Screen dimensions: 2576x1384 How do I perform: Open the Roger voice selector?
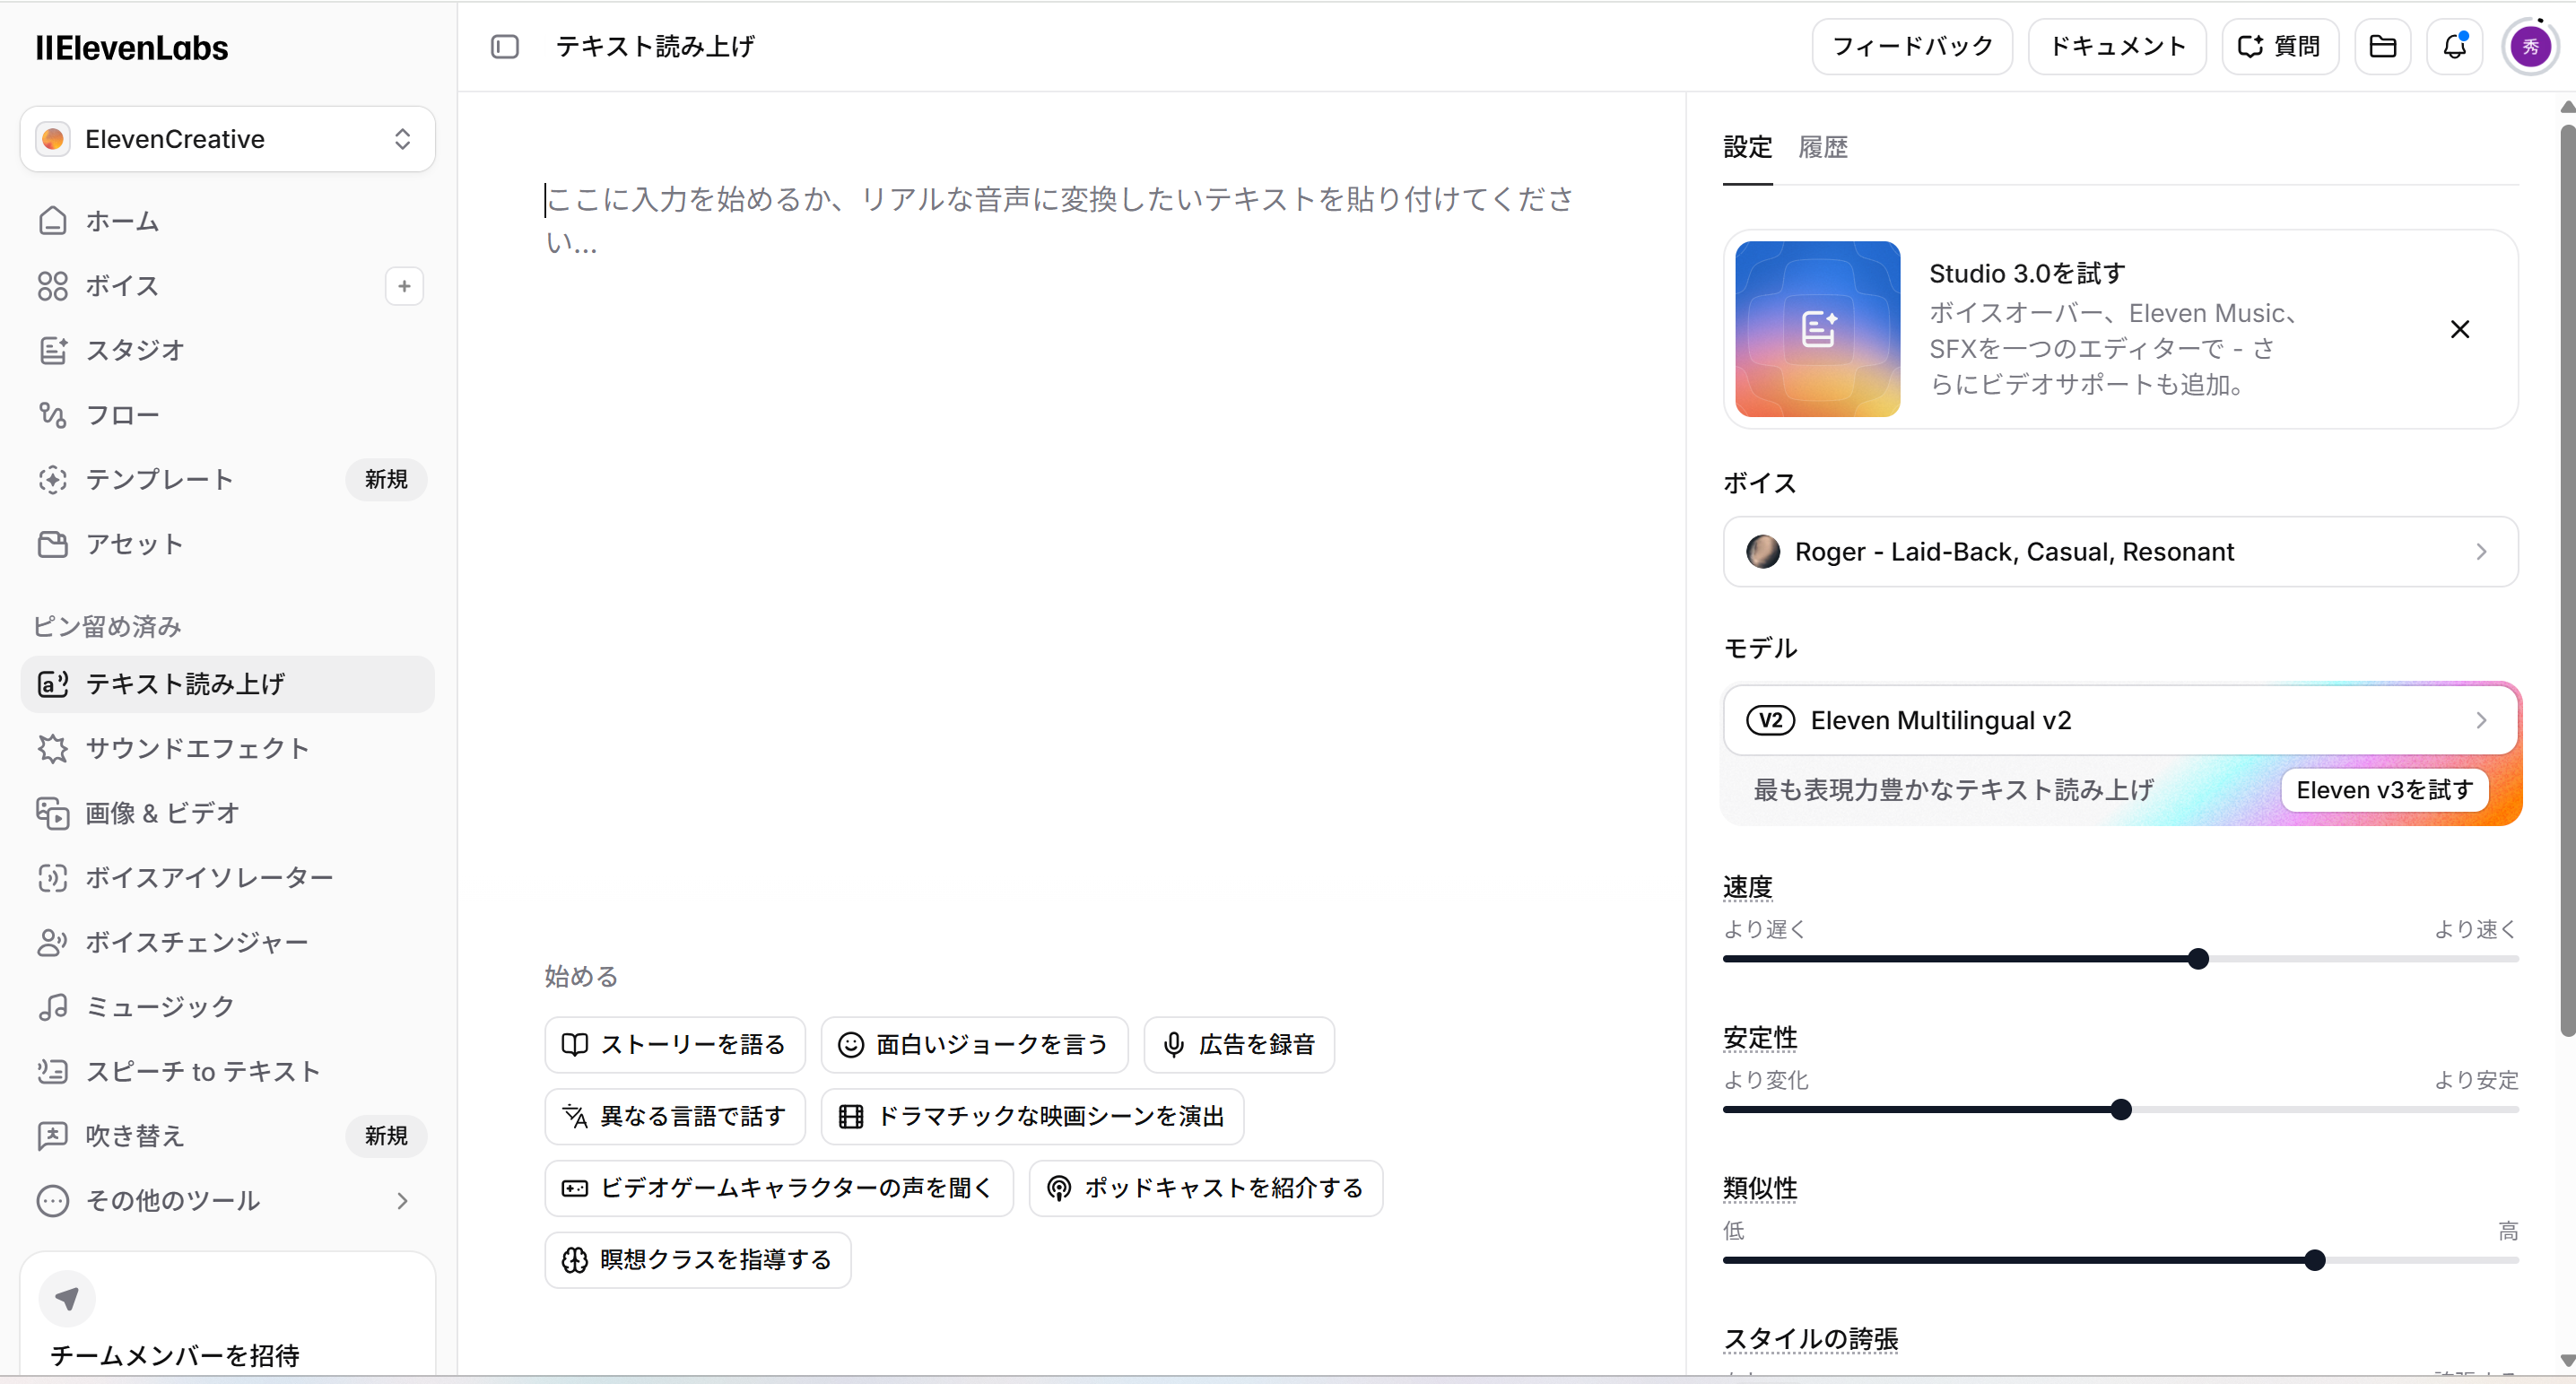tap(2120, 552)
